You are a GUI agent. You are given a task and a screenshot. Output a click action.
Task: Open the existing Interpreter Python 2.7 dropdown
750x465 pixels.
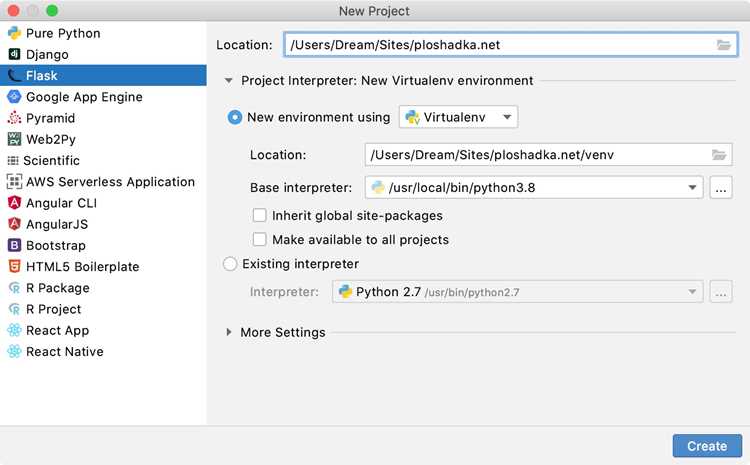518,292
